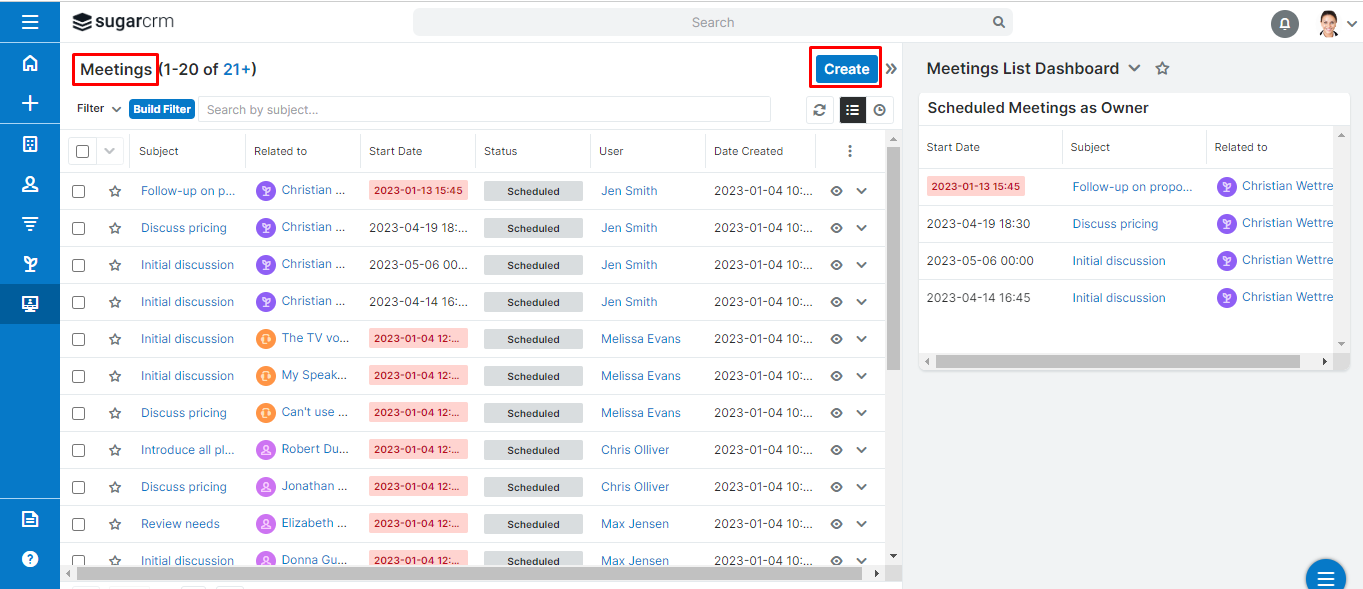
Task: Open Chris Olliver link for Introduce all pl...
Action: point(635,450)
